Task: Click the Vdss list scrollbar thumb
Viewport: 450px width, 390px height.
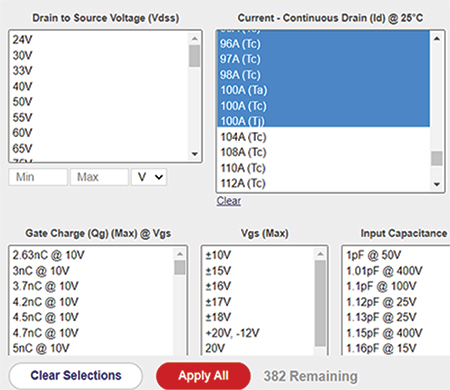Action: pos(194,56)
